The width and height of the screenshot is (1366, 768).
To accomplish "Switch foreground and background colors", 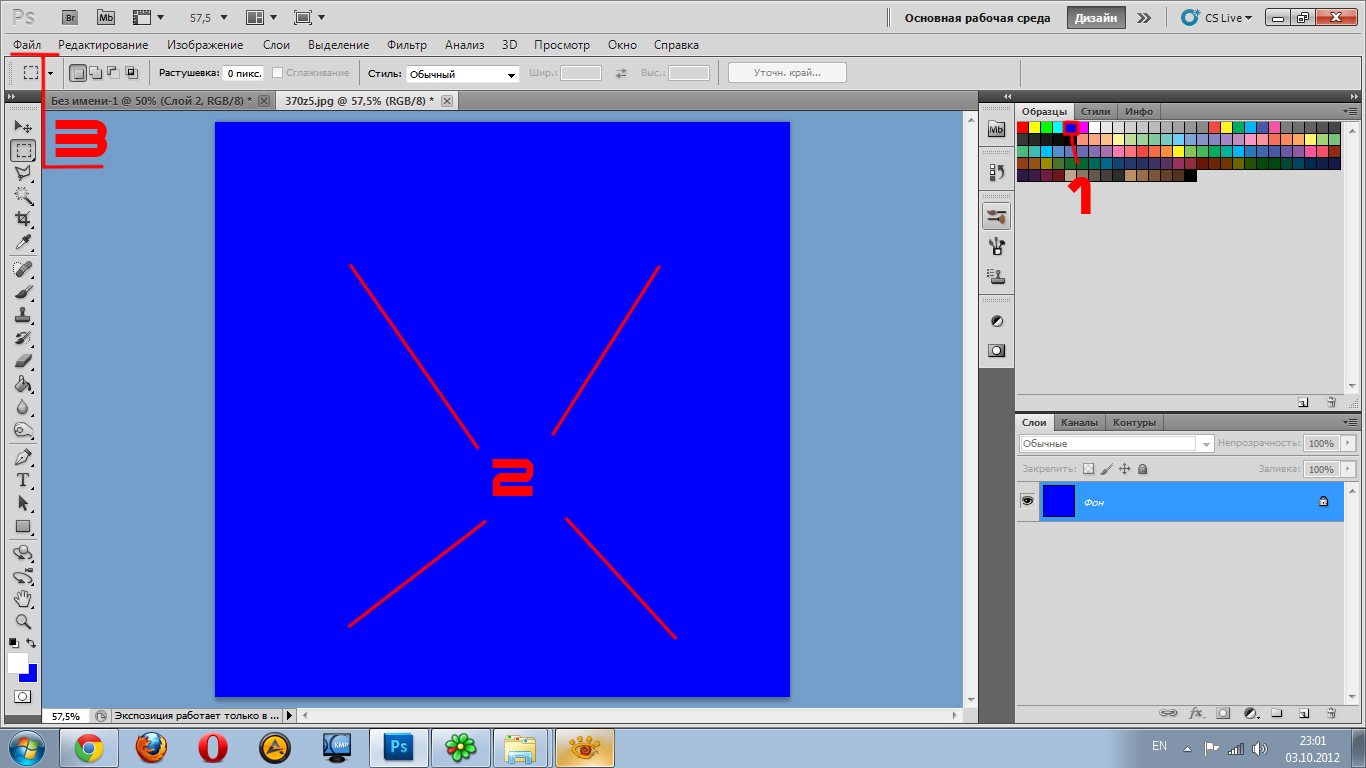I will click(31, 643).
